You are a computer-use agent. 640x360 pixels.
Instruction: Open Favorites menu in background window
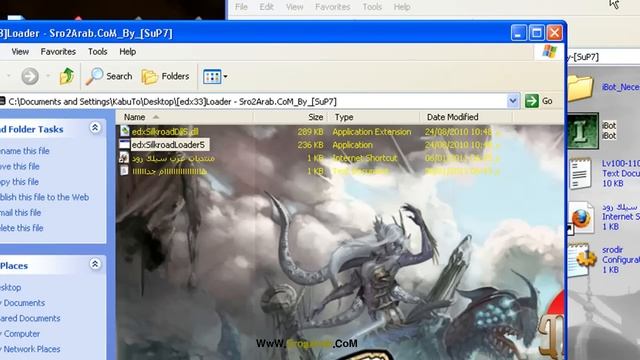click(332, 7)
